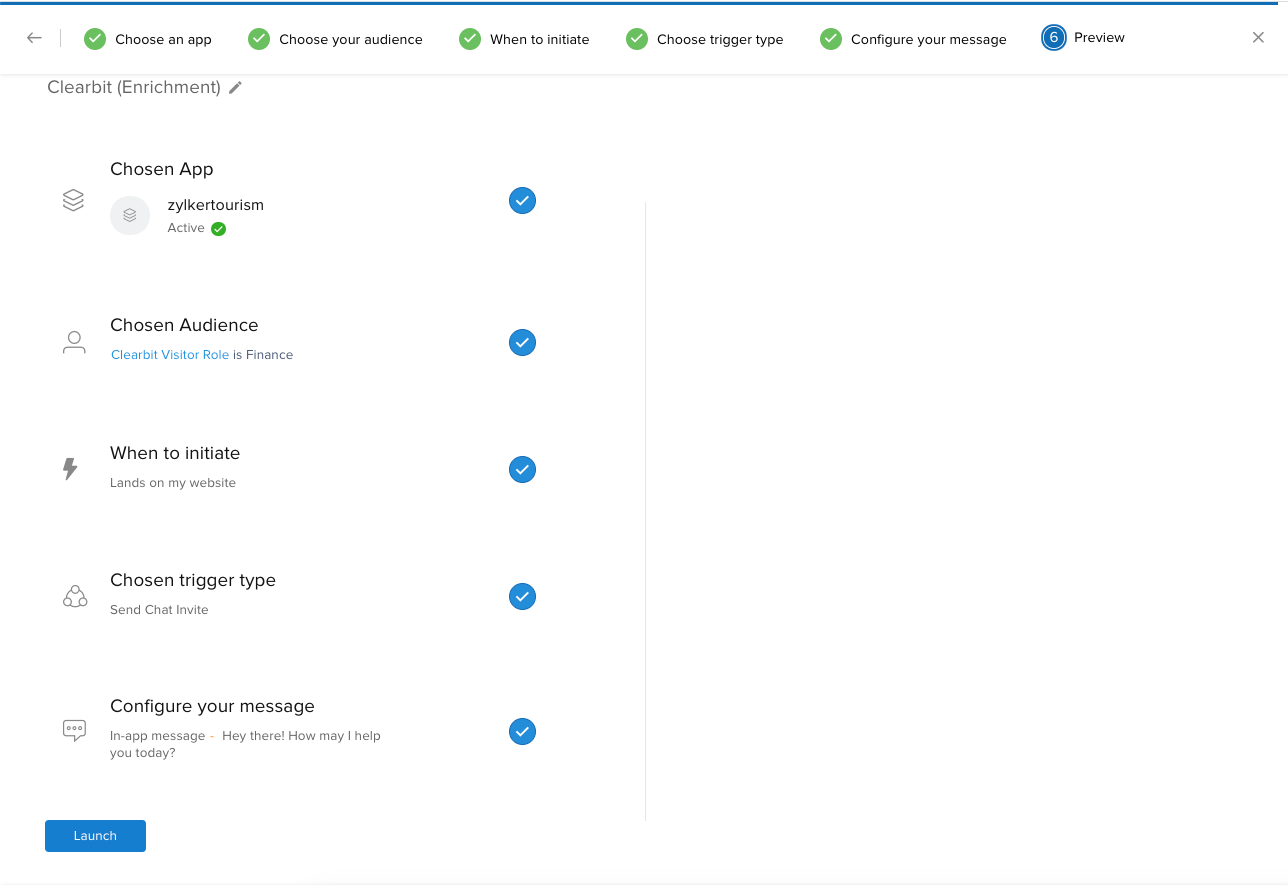This screenshot has height=885, width=1288.
Task: Open the Clearbit Visitor Role link
Action: click(x=170, y=355)
